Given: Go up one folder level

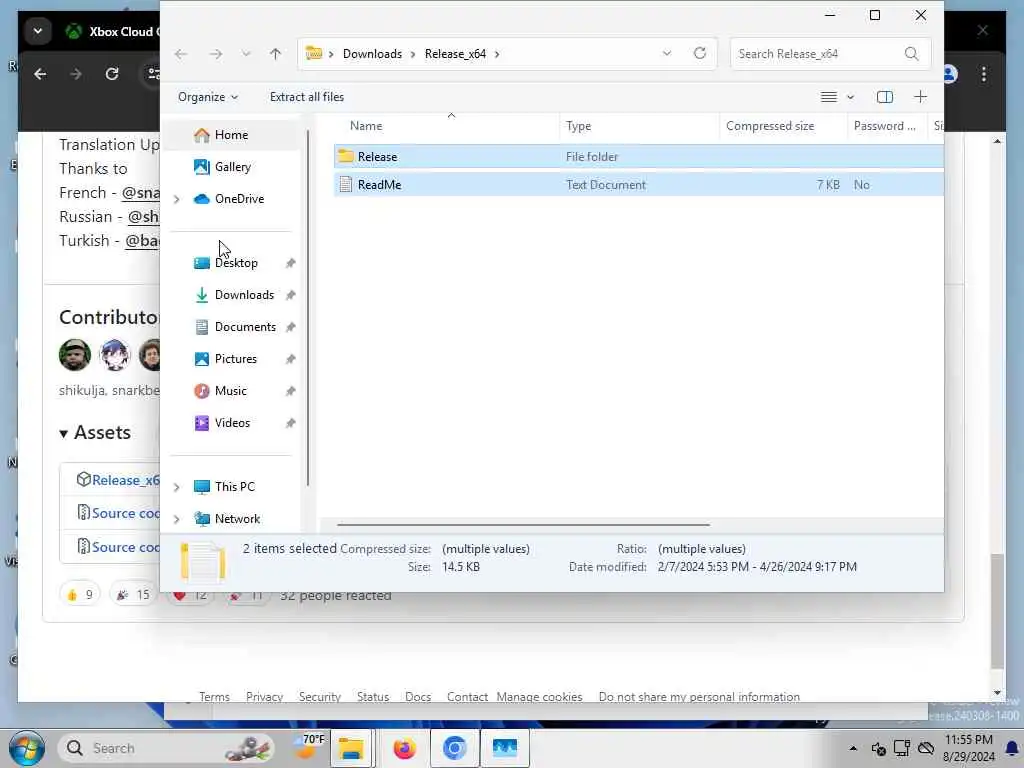Looking at the screenshot, I should coord(276,54).
